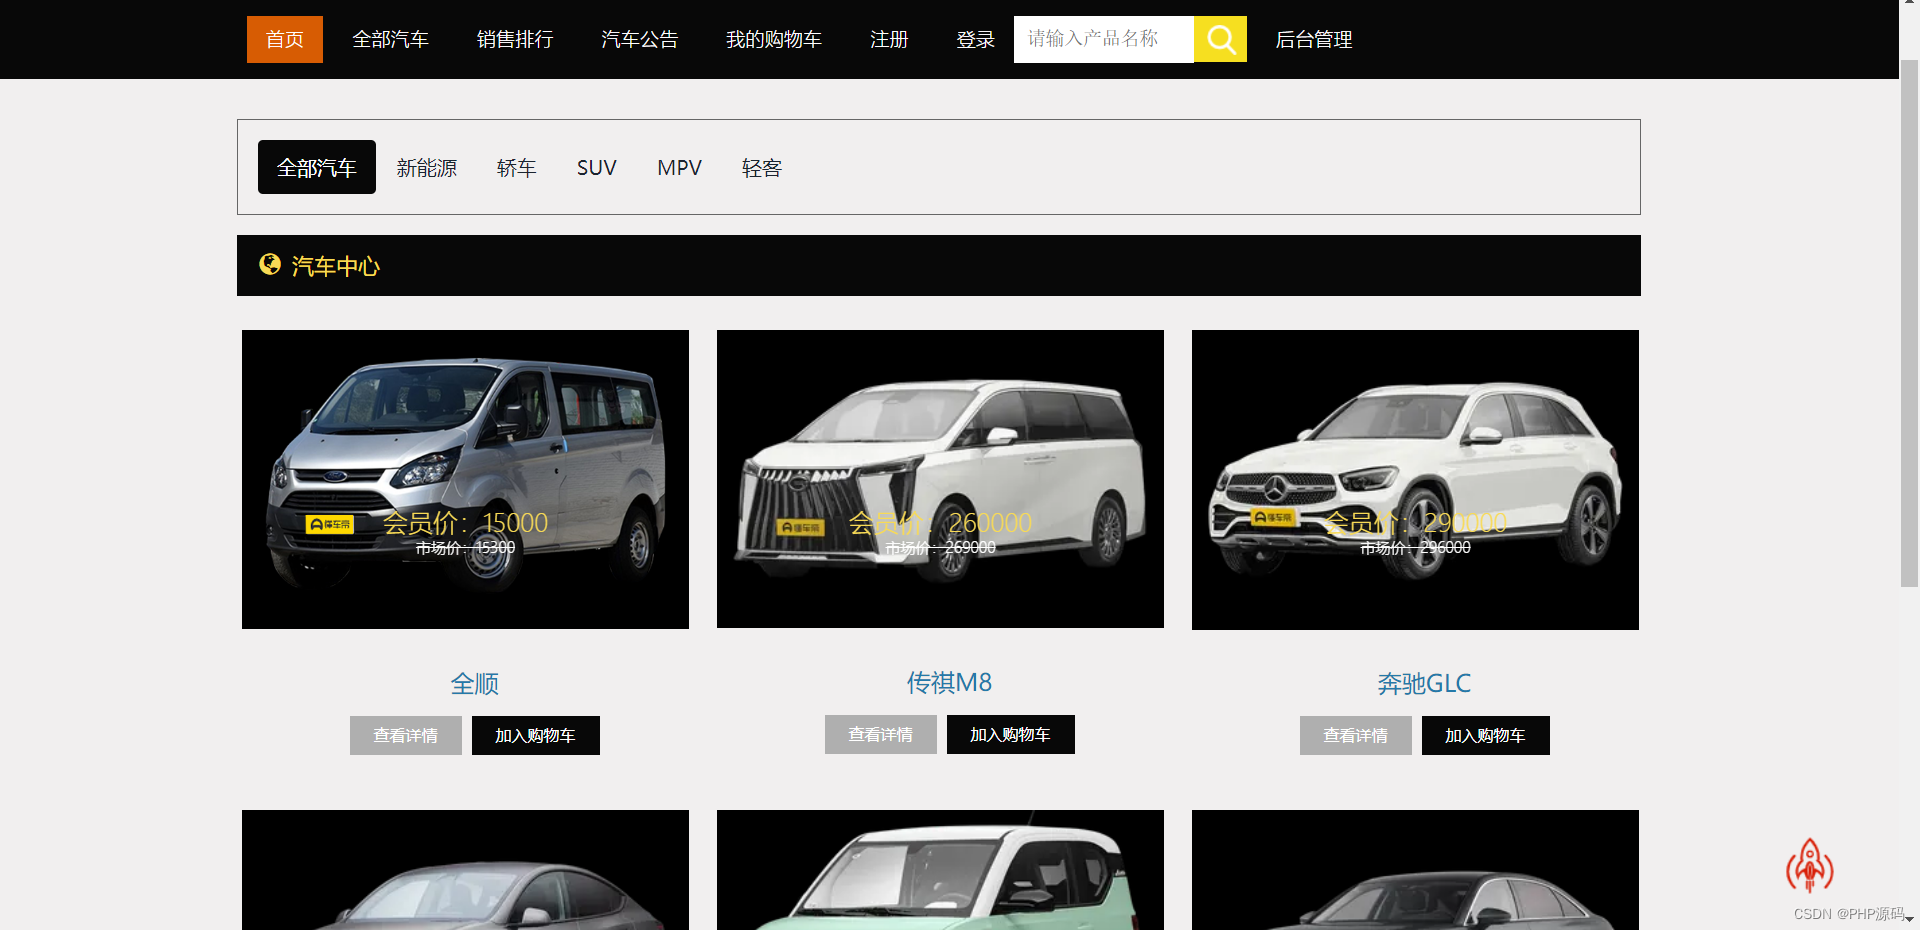1920x930 pixels.
Task: Click the globe icon beside 汽车中心
Action: click(270, 264)
